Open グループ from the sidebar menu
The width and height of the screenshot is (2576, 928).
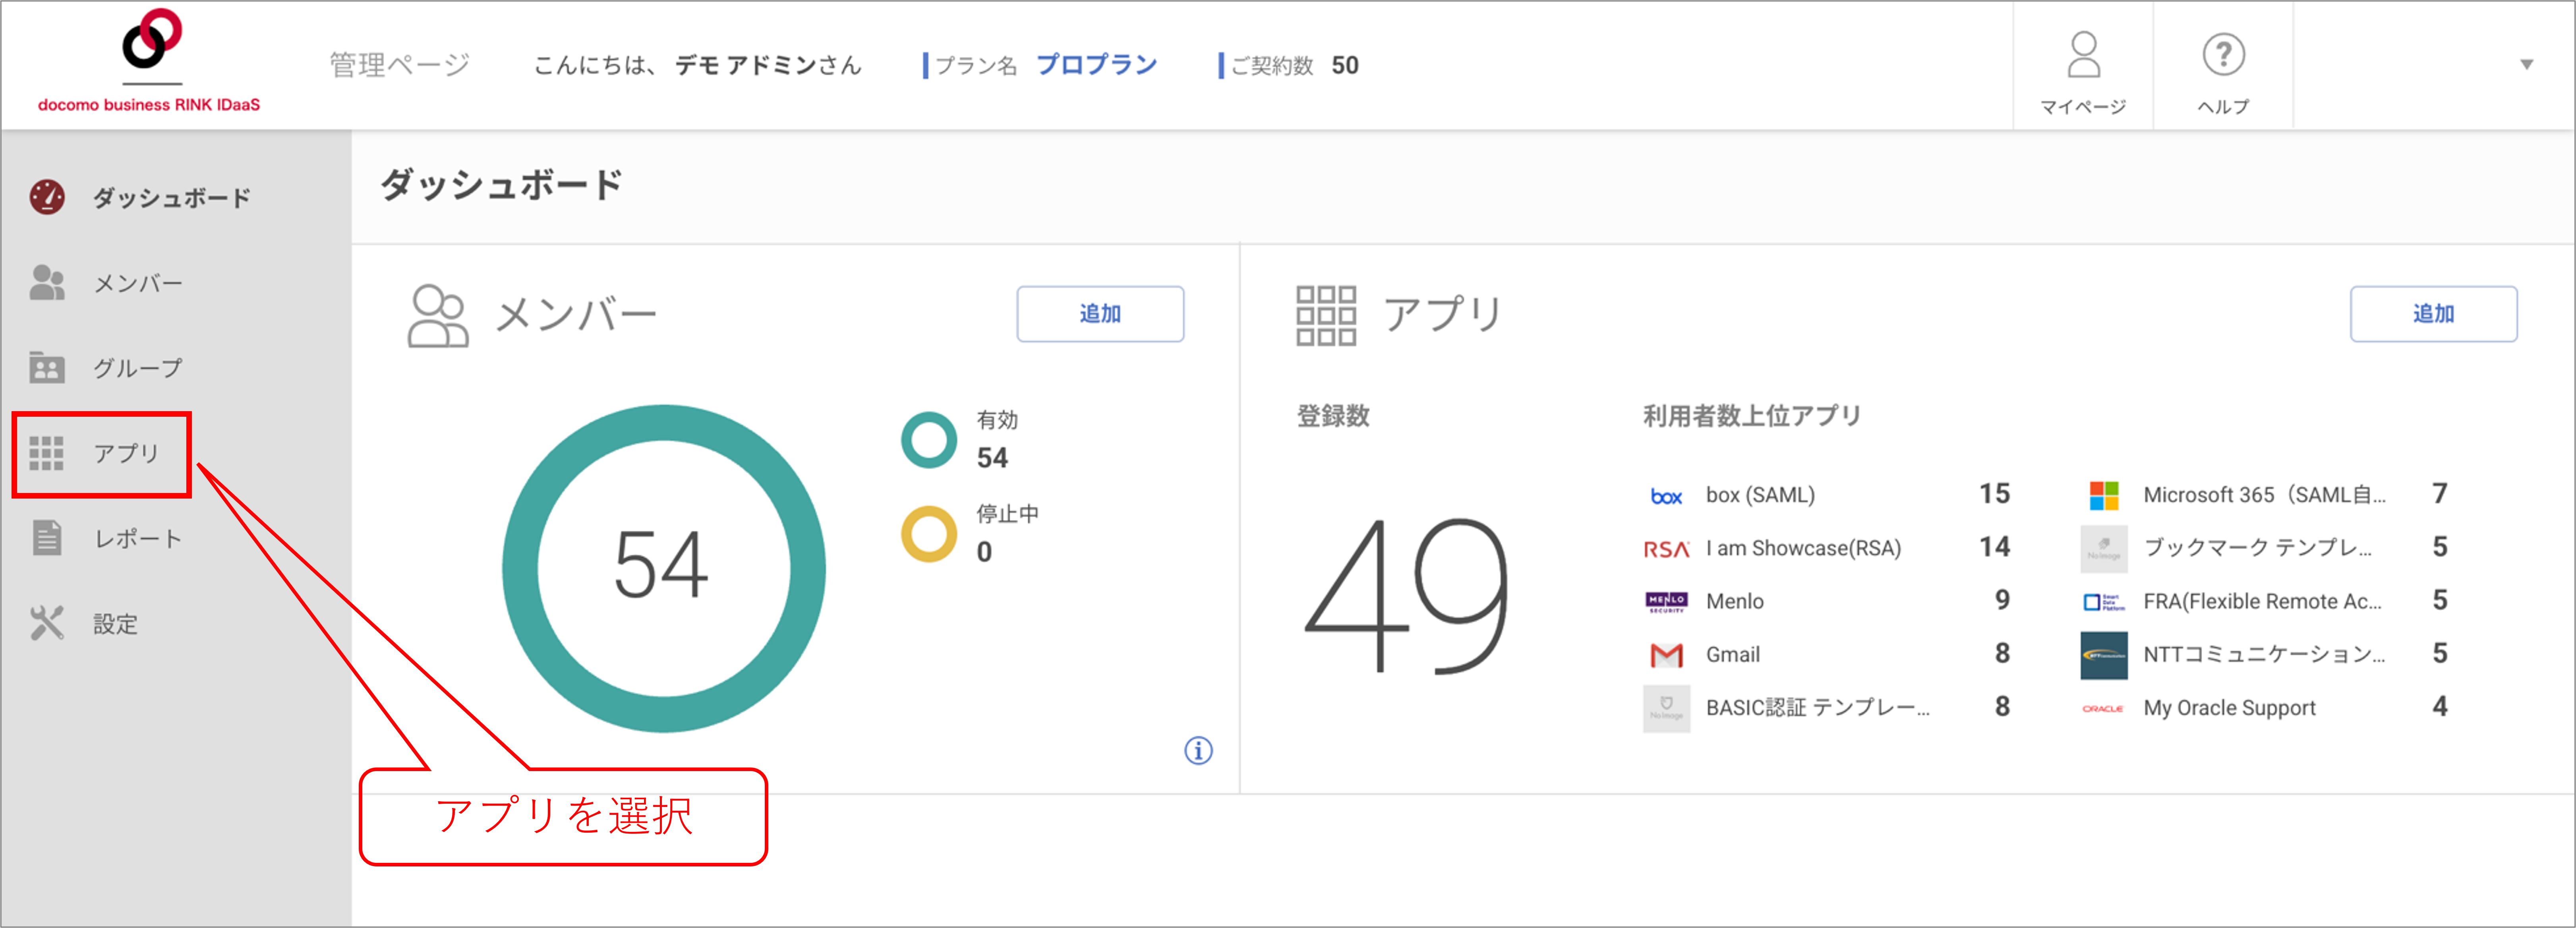click(138, 368)
